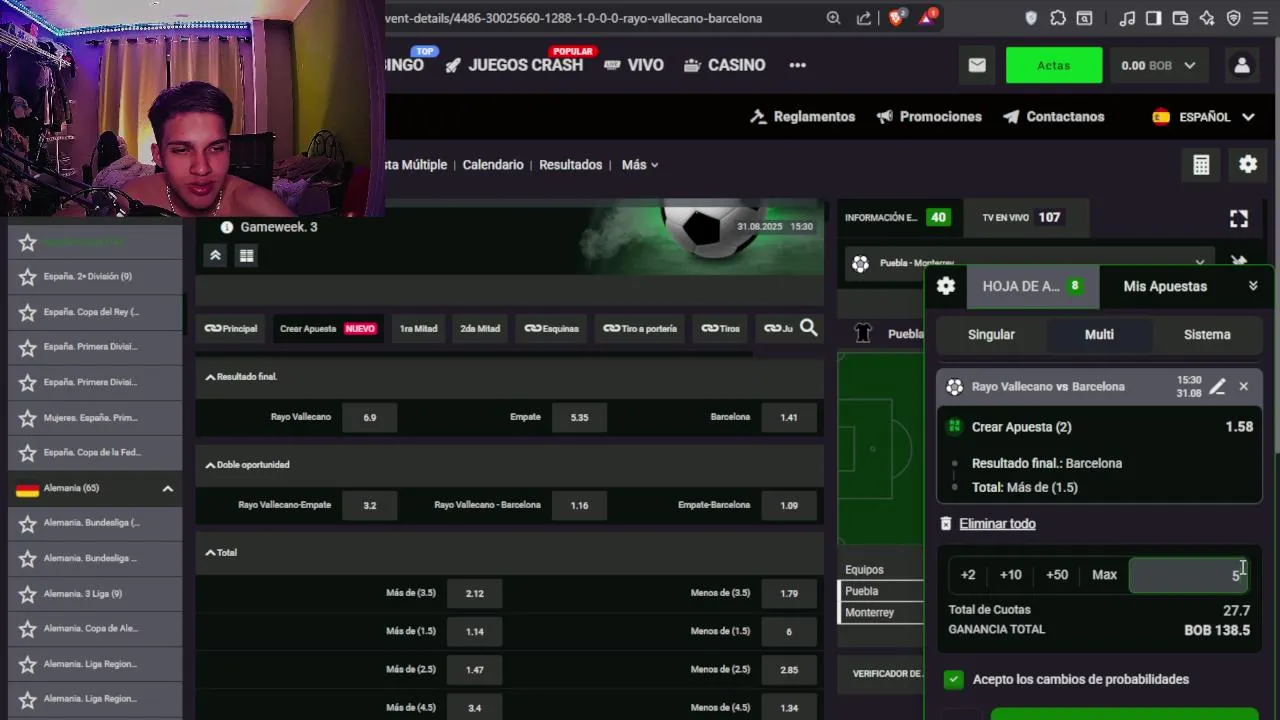
Task: Select the 1ra Mitad market tab
Action: (x=418, y=328)
